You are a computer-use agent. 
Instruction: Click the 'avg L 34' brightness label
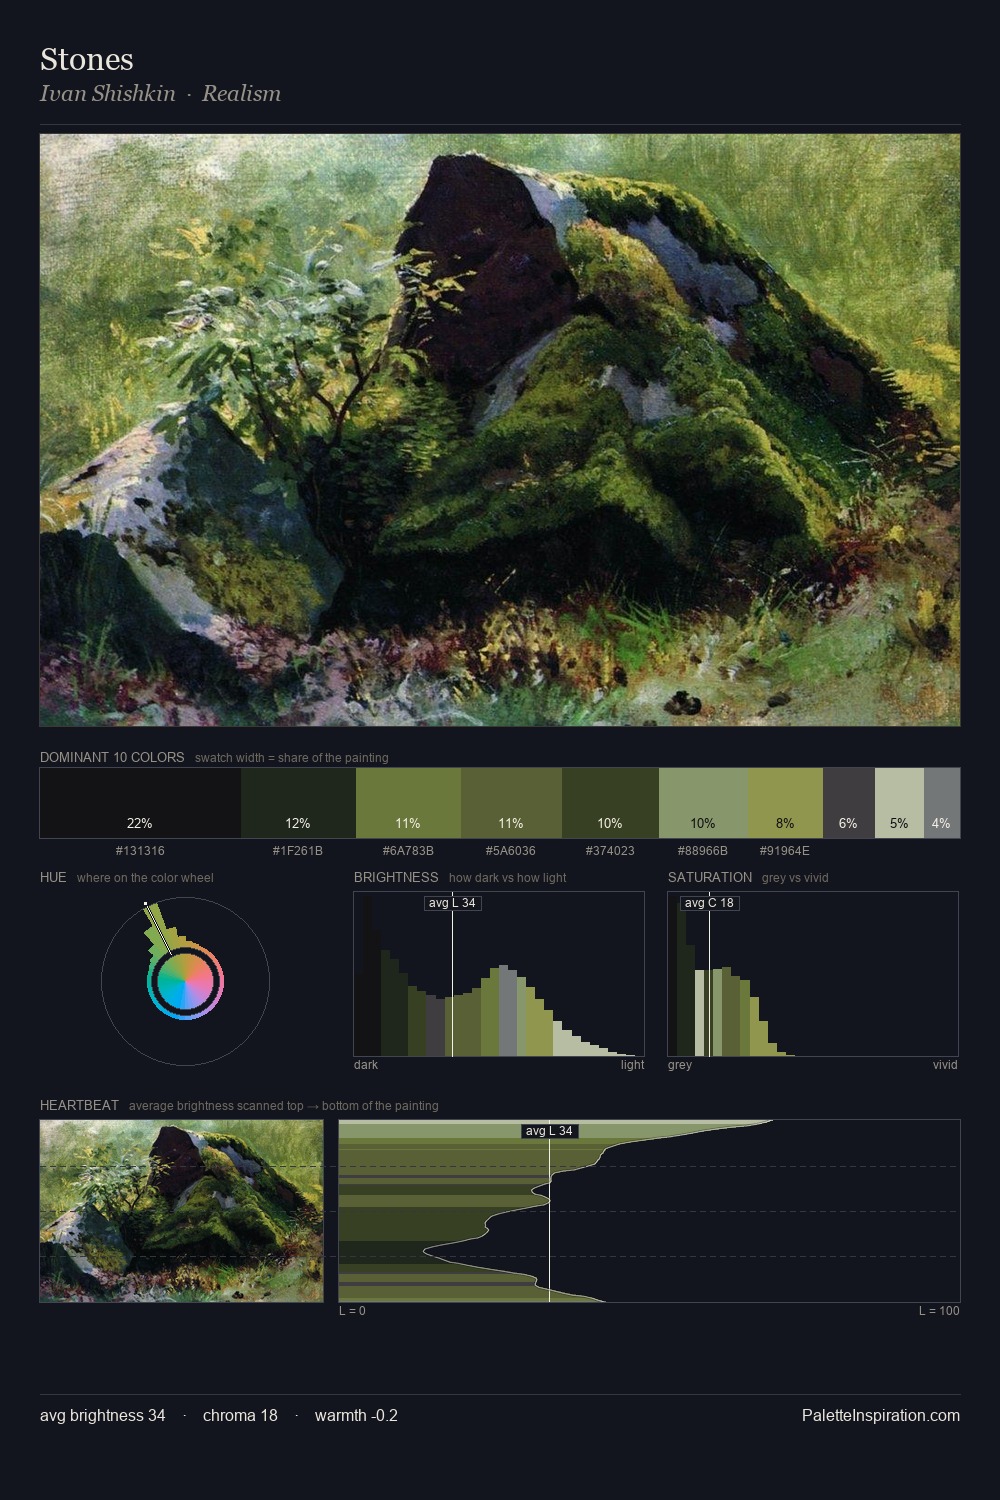pos(452,903)
